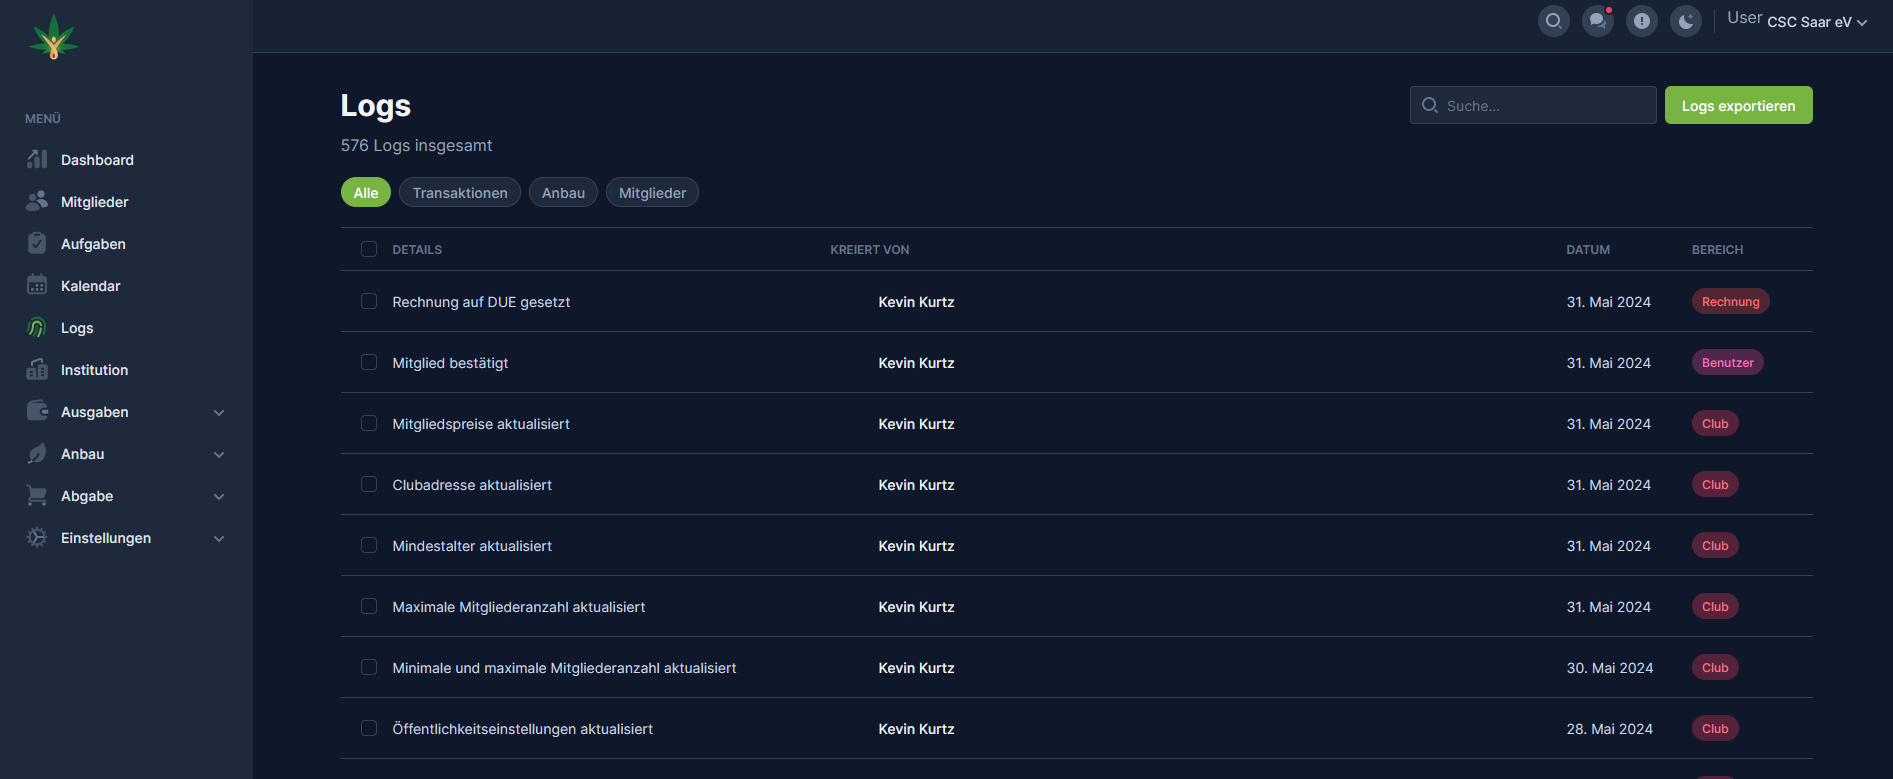
Task: Open the chat messages icon
Action: (1597, 21)
